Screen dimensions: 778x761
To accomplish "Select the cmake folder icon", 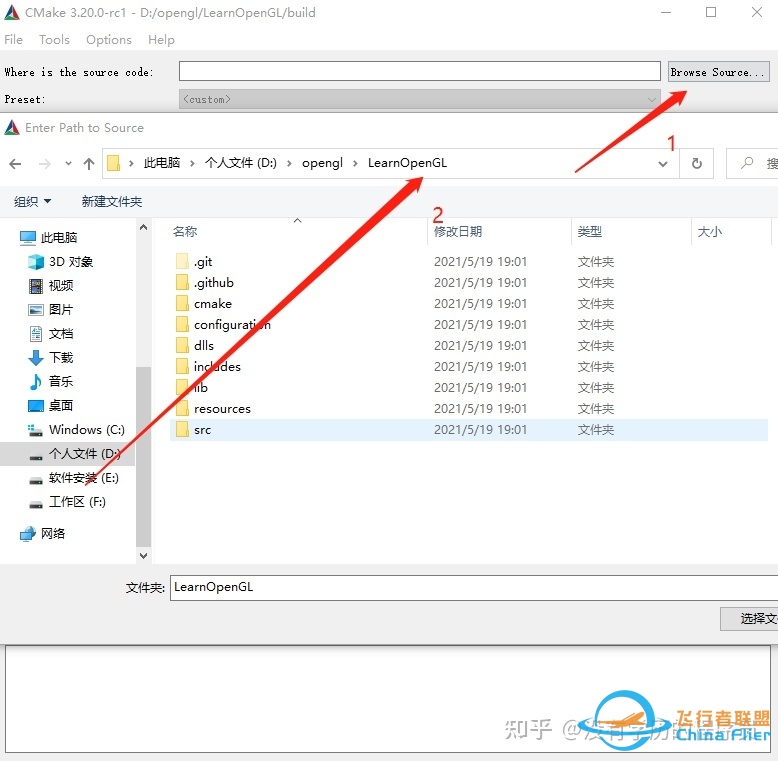I will pyautogui.click(x=182, y=303).
